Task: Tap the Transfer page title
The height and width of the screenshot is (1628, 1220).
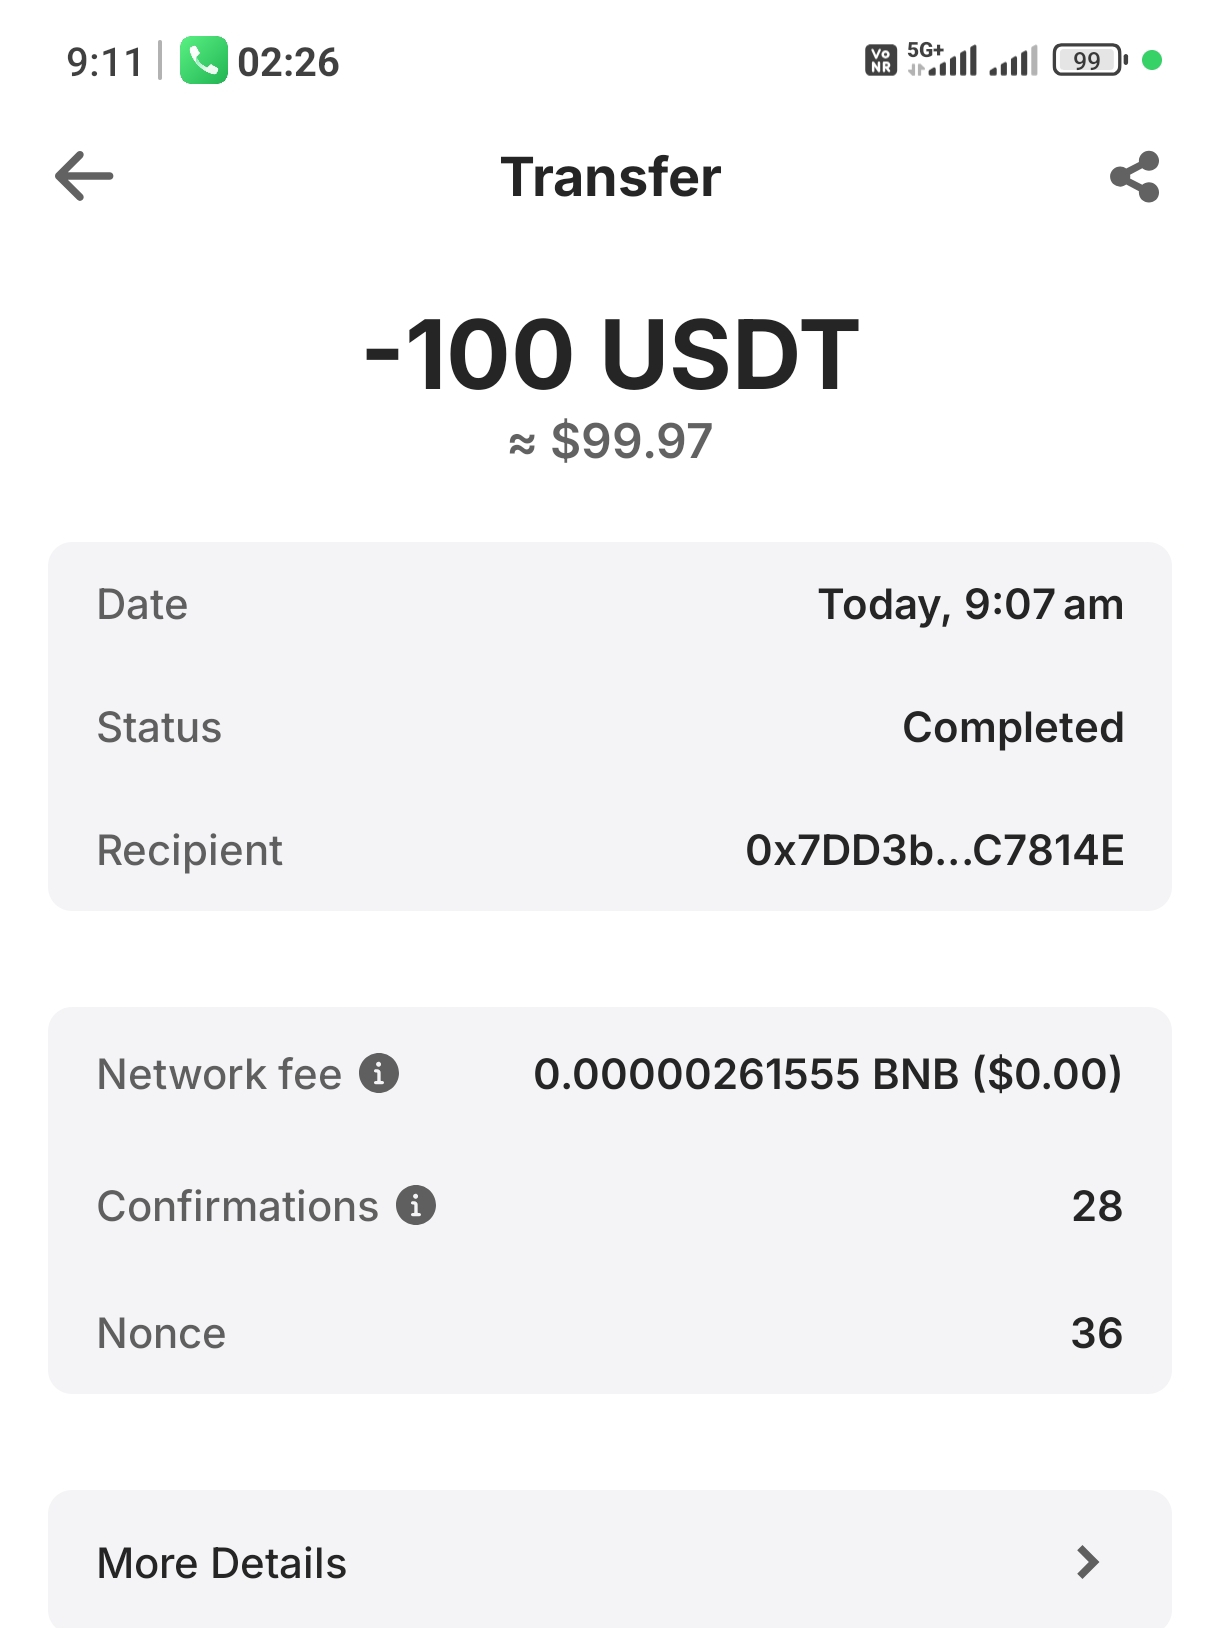Action: [610, 177]
